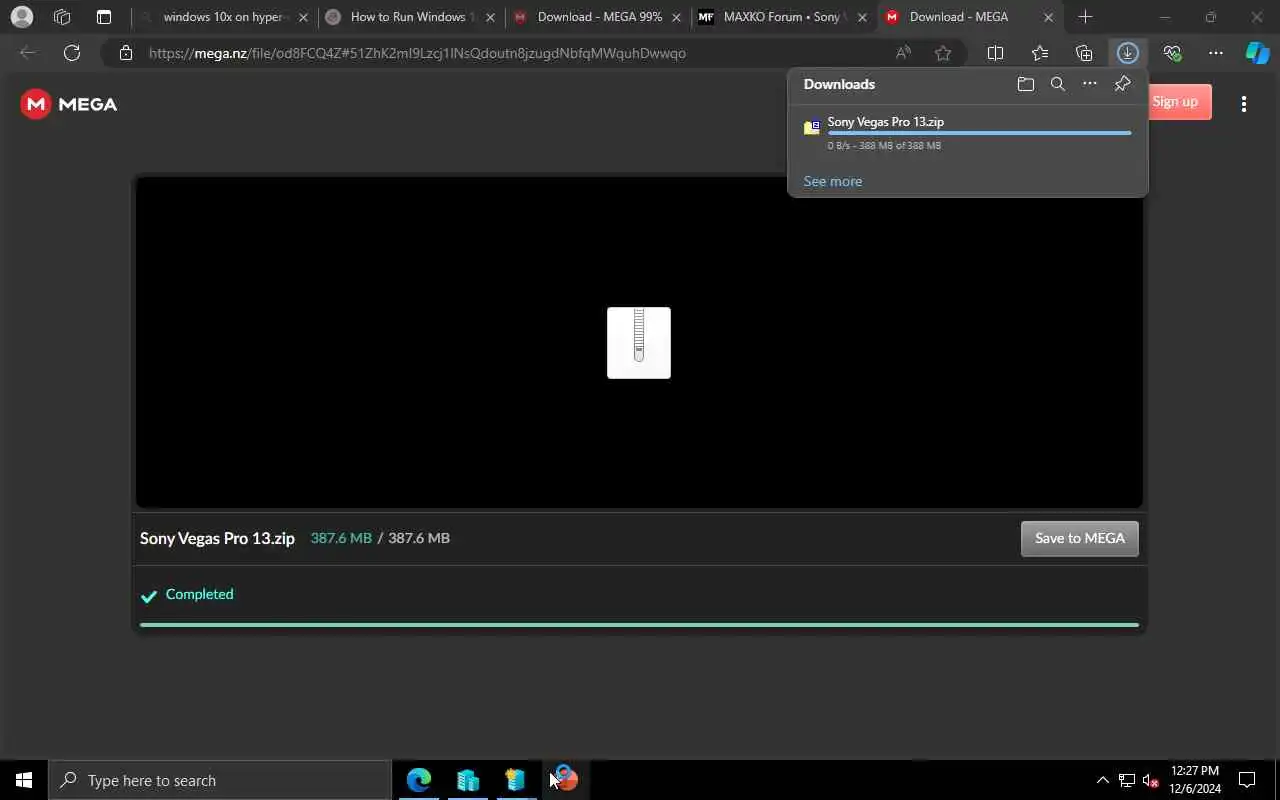This screenshot has height=800, width=1280.
Task: Open more options in the Downloads panel
Action: 1090,84
